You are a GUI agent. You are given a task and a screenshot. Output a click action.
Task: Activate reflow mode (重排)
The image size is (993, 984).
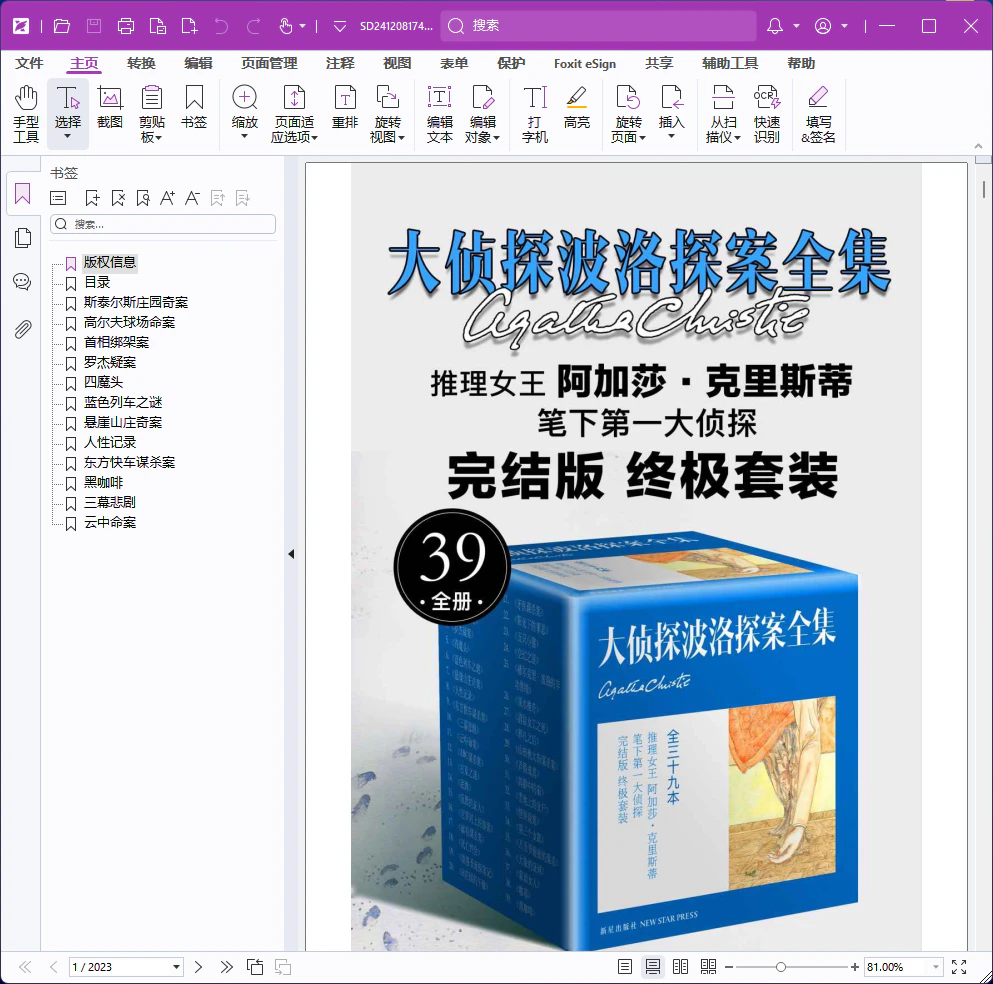click(x=345, y=110)
